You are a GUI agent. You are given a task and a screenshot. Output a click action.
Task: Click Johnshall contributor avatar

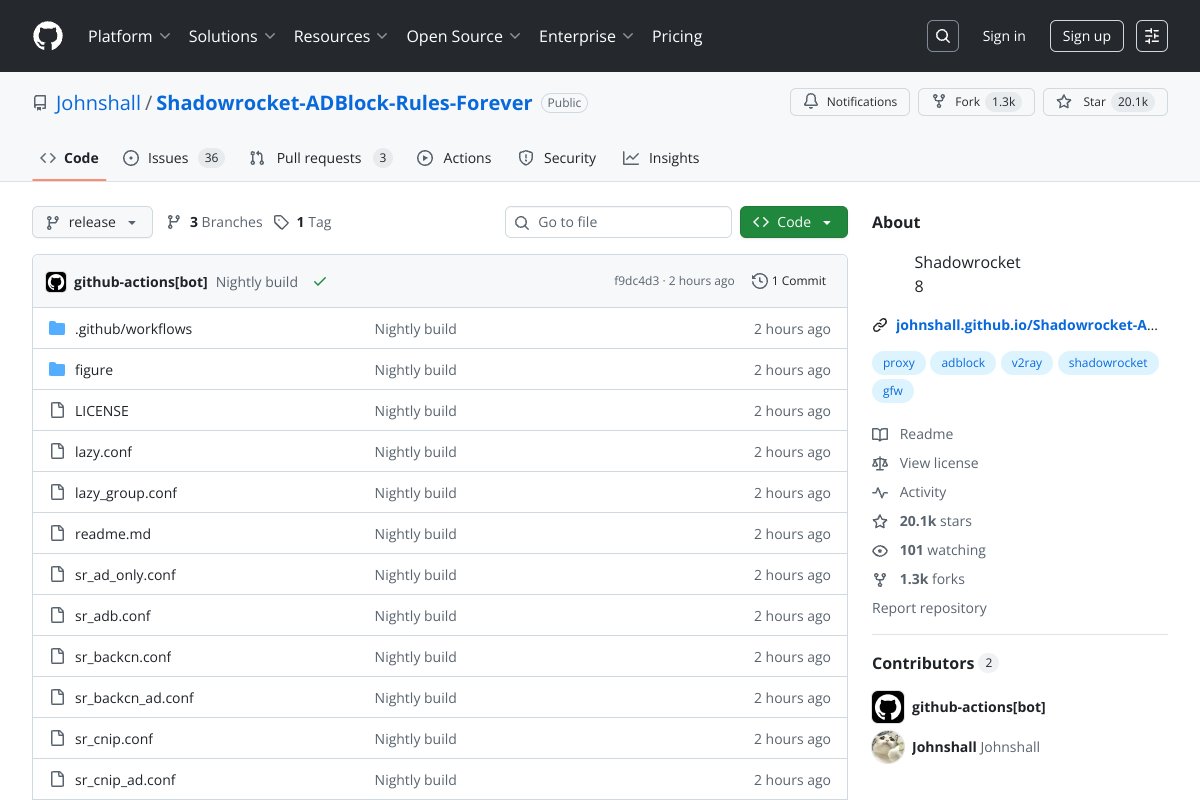[x=888, y=747]
